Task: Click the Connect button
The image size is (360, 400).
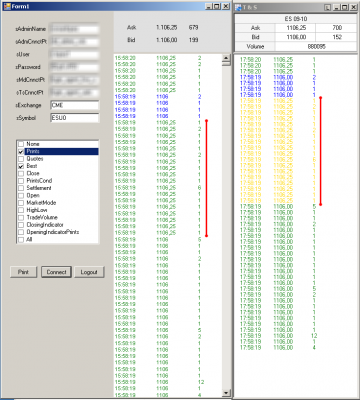Action: point(56,272)
